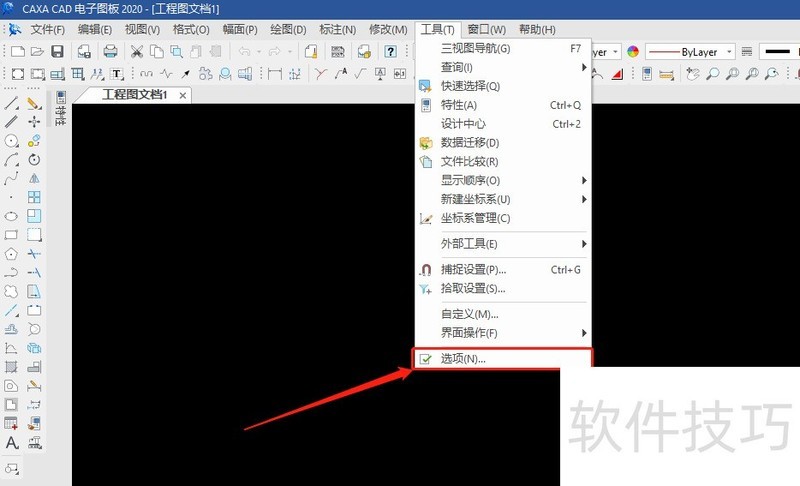Open the 窗口(W) menu
The height and width of the screenshot is (486, 800).
coord(487,30)
